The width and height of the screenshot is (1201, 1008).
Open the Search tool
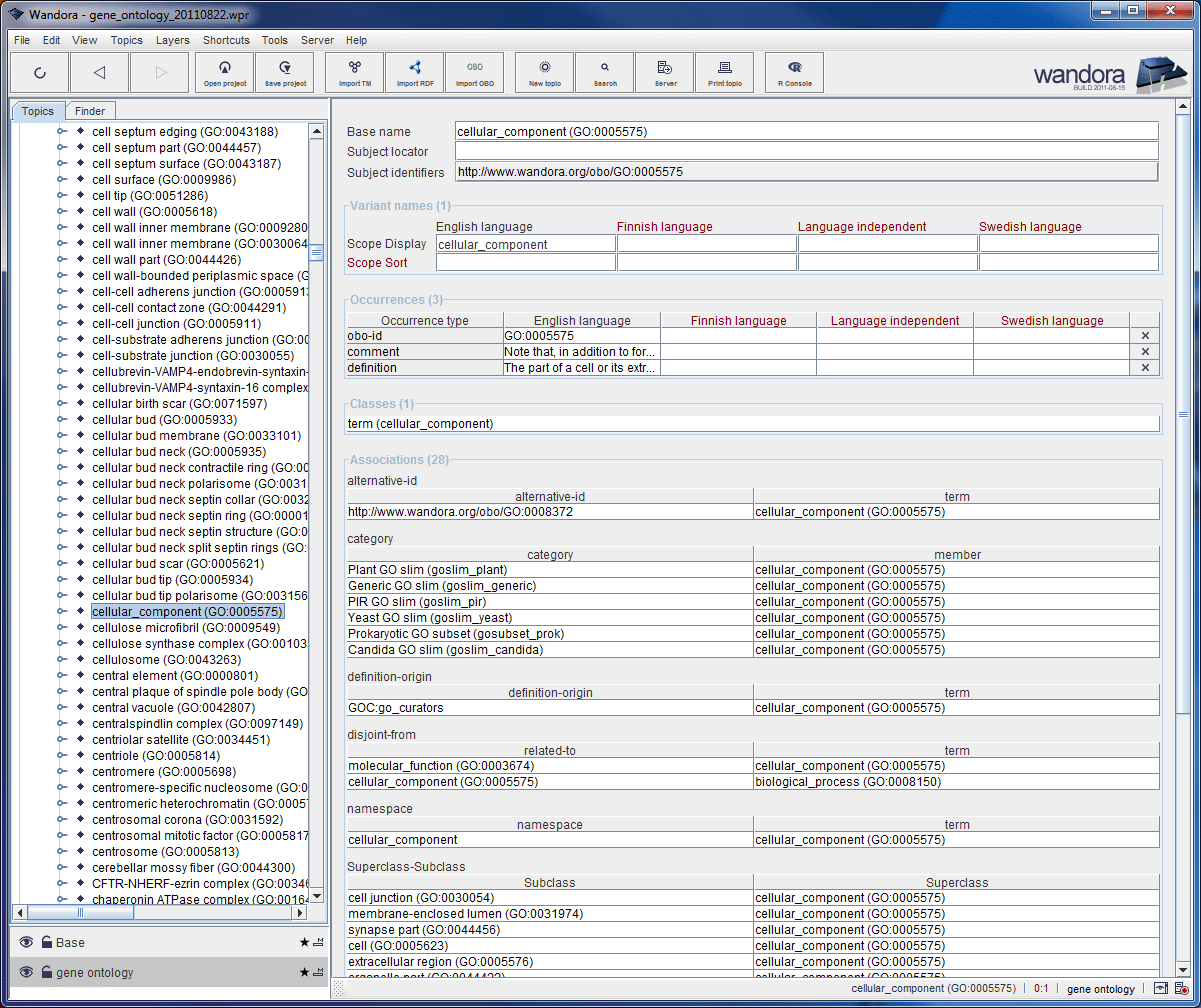[603, 72]
